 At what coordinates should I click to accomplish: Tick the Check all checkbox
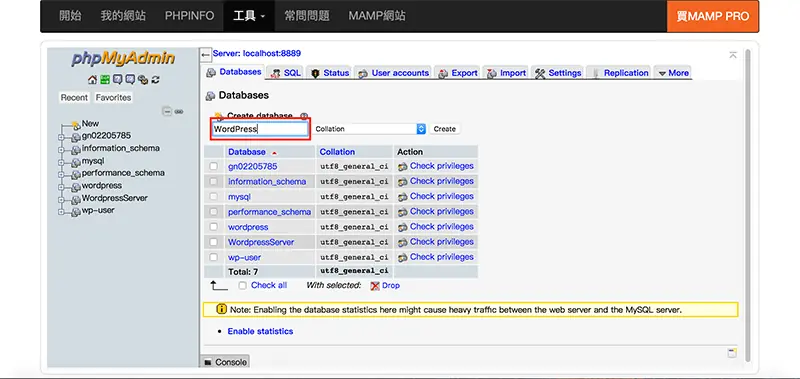click(243, 286)
